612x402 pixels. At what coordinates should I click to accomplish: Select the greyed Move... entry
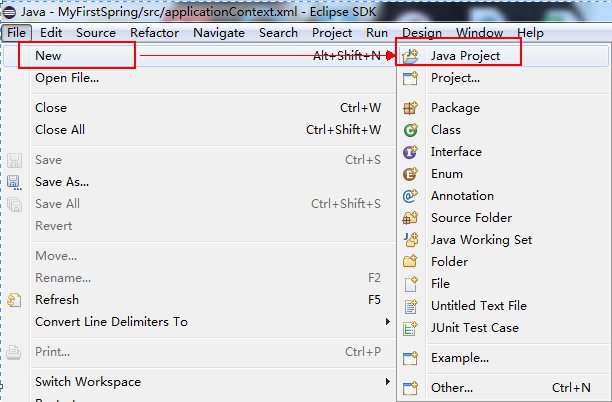click(x=199, y=256)
